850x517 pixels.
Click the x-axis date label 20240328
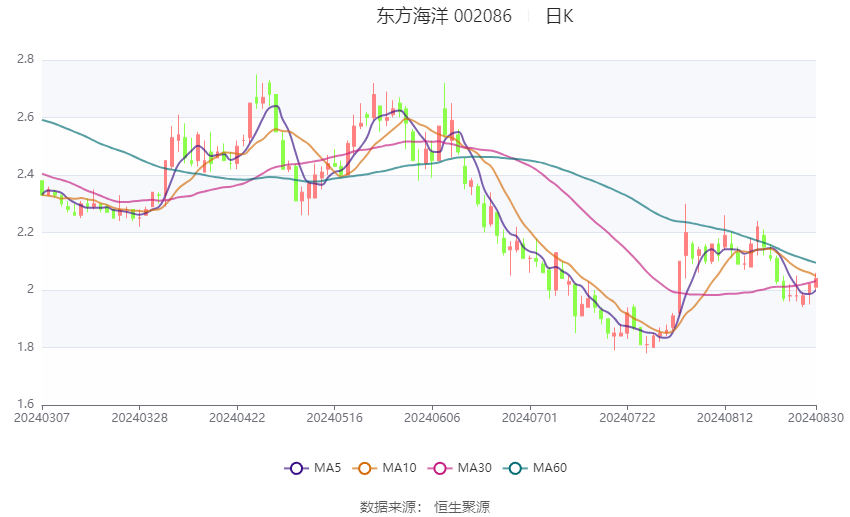[x=139, y=418]
